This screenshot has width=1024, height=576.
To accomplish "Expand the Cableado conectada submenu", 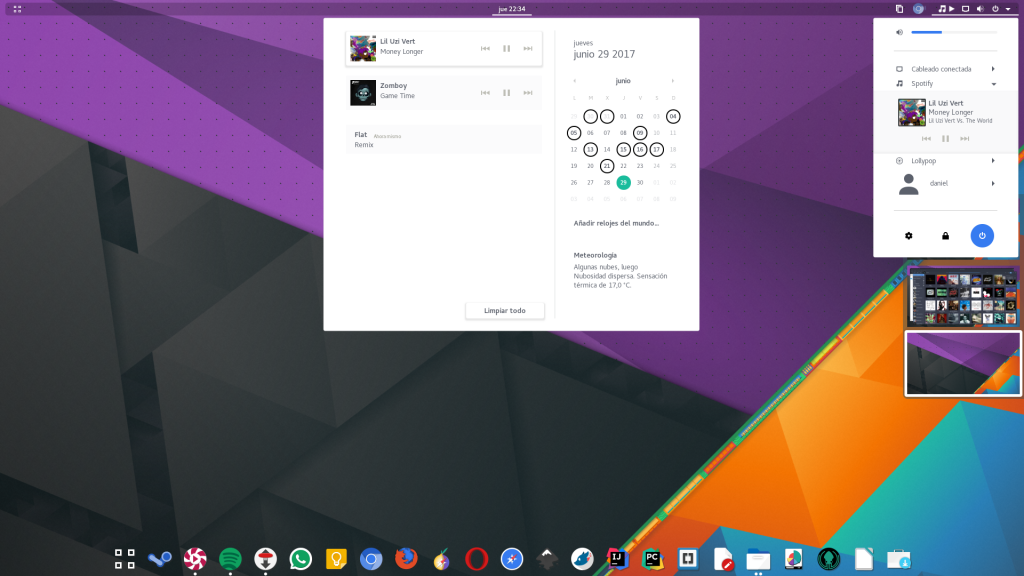I will [x=993, y=69].
